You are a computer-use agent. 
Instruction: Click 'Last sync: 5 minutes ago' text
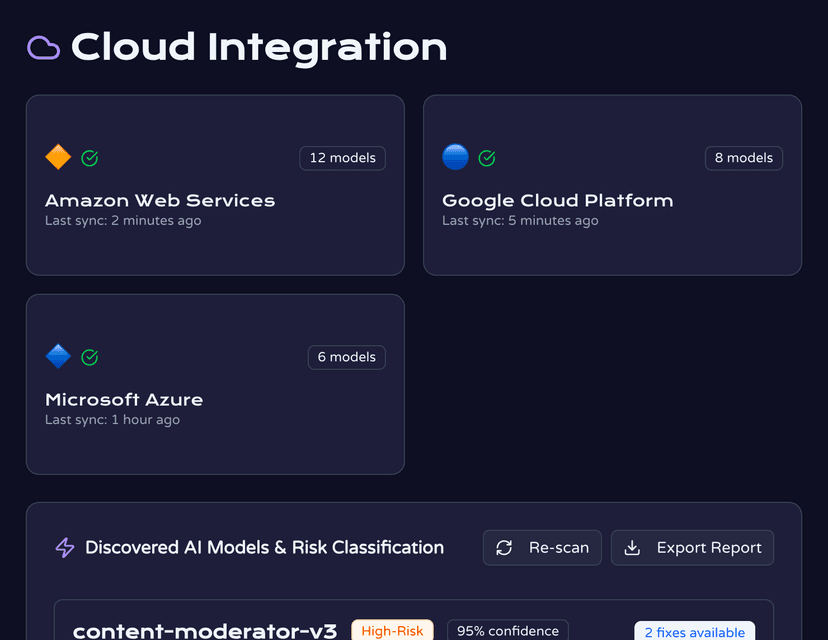tap(520, 221)
